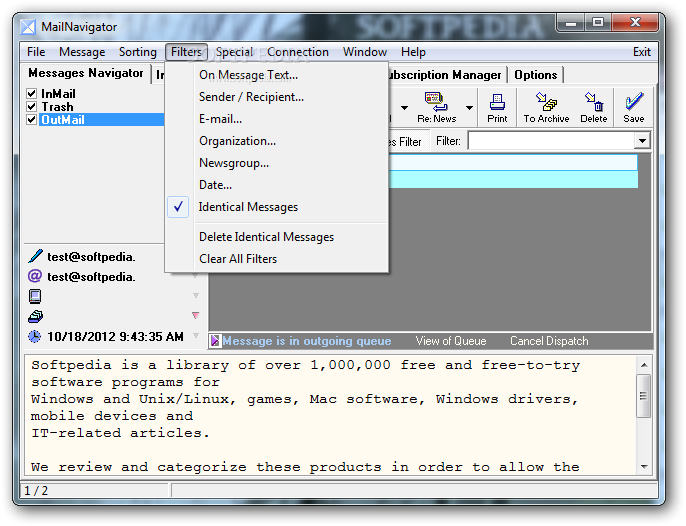Switch to the Options tab
This screenshot has width=686, height=526.
tap(536, 75)
